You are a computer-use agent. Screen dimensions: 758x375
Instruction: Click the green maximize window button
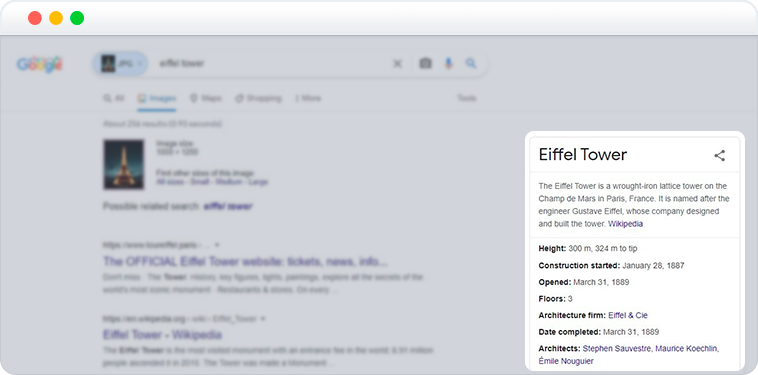[77, 18]
